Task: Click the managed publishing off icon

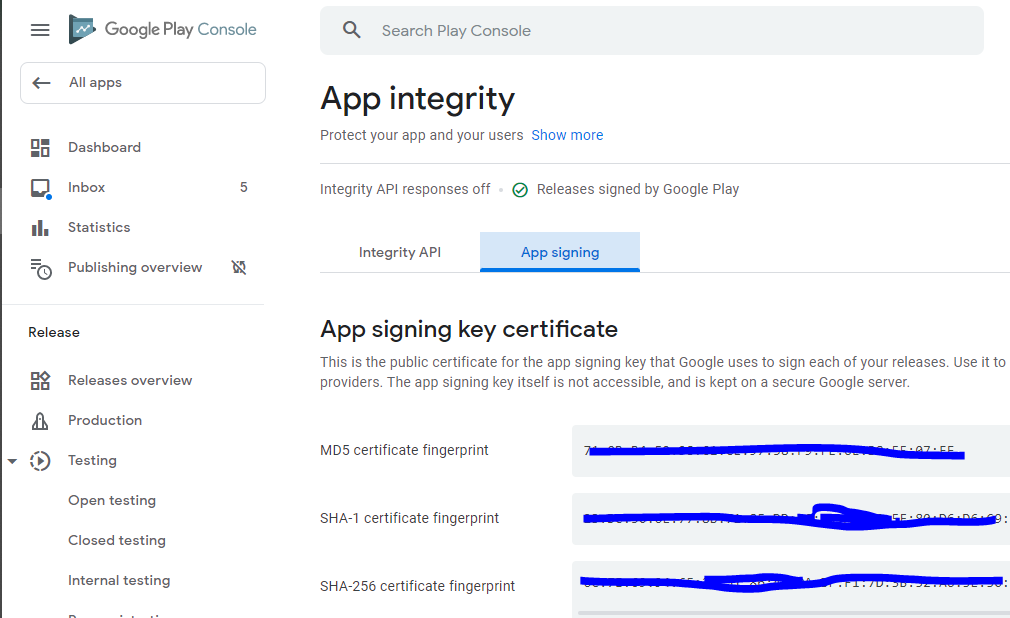Action: [x=239, y=268]
